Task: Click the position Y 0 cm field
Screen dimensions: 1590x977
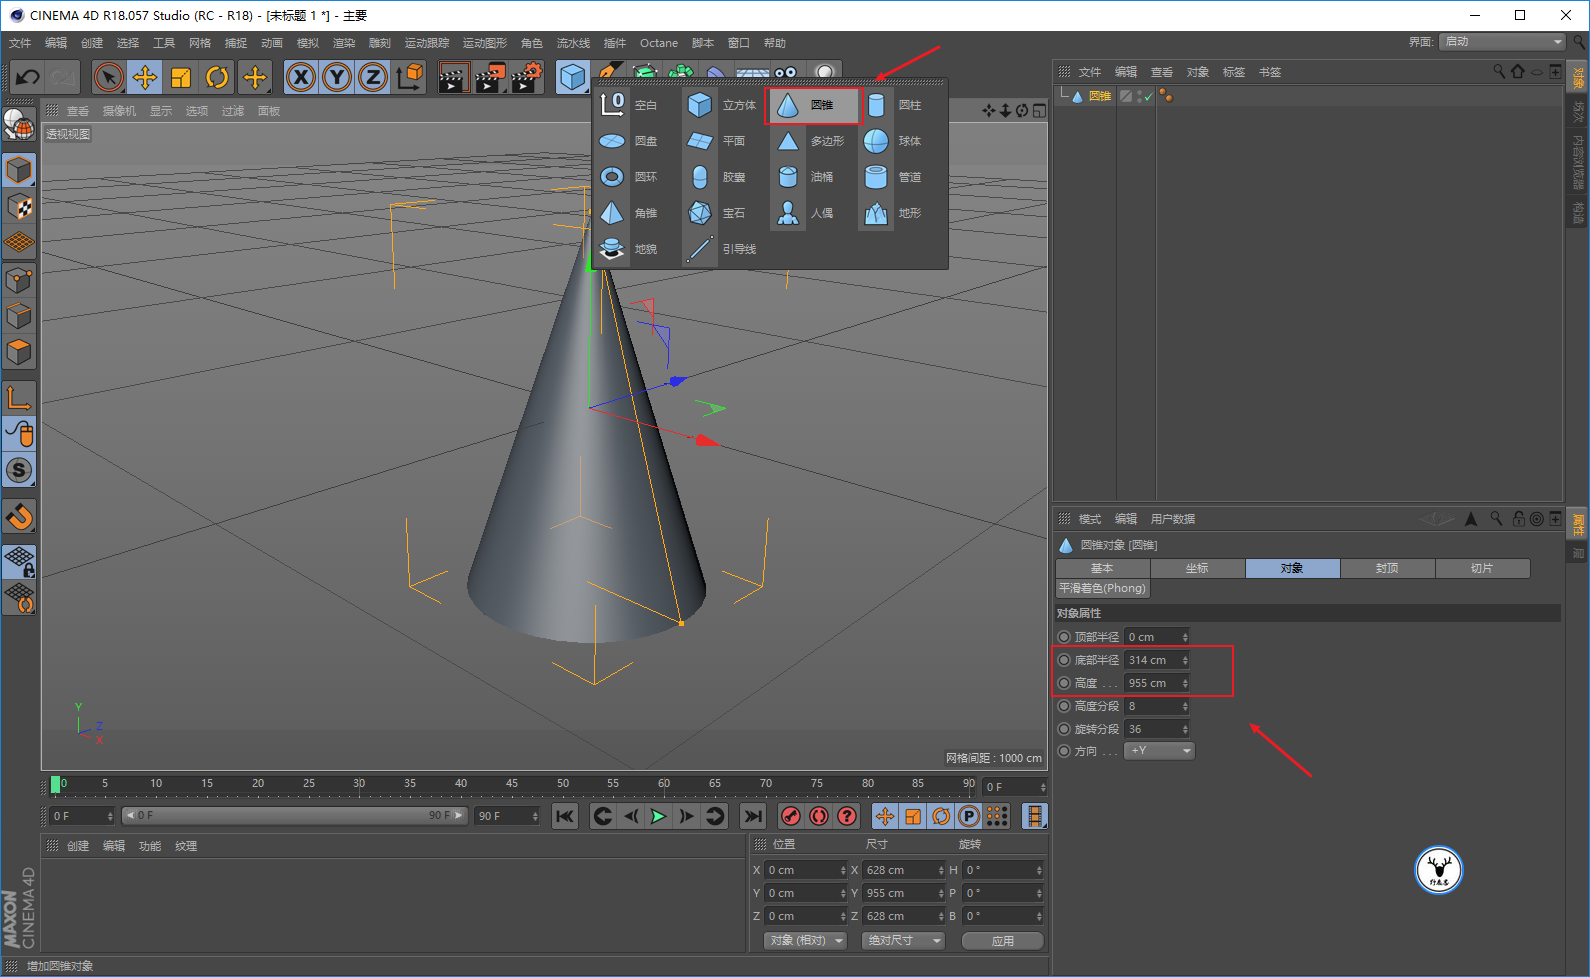Action: point(806,893)
